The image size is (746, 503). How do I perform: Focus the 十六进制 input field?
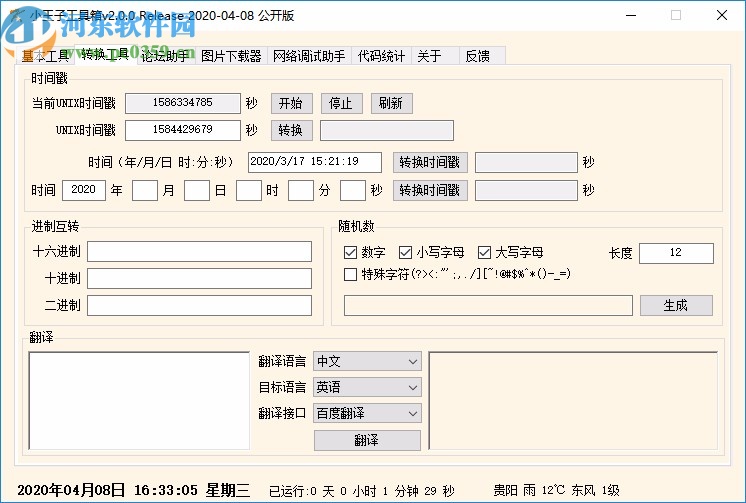(x=199, y=252)
